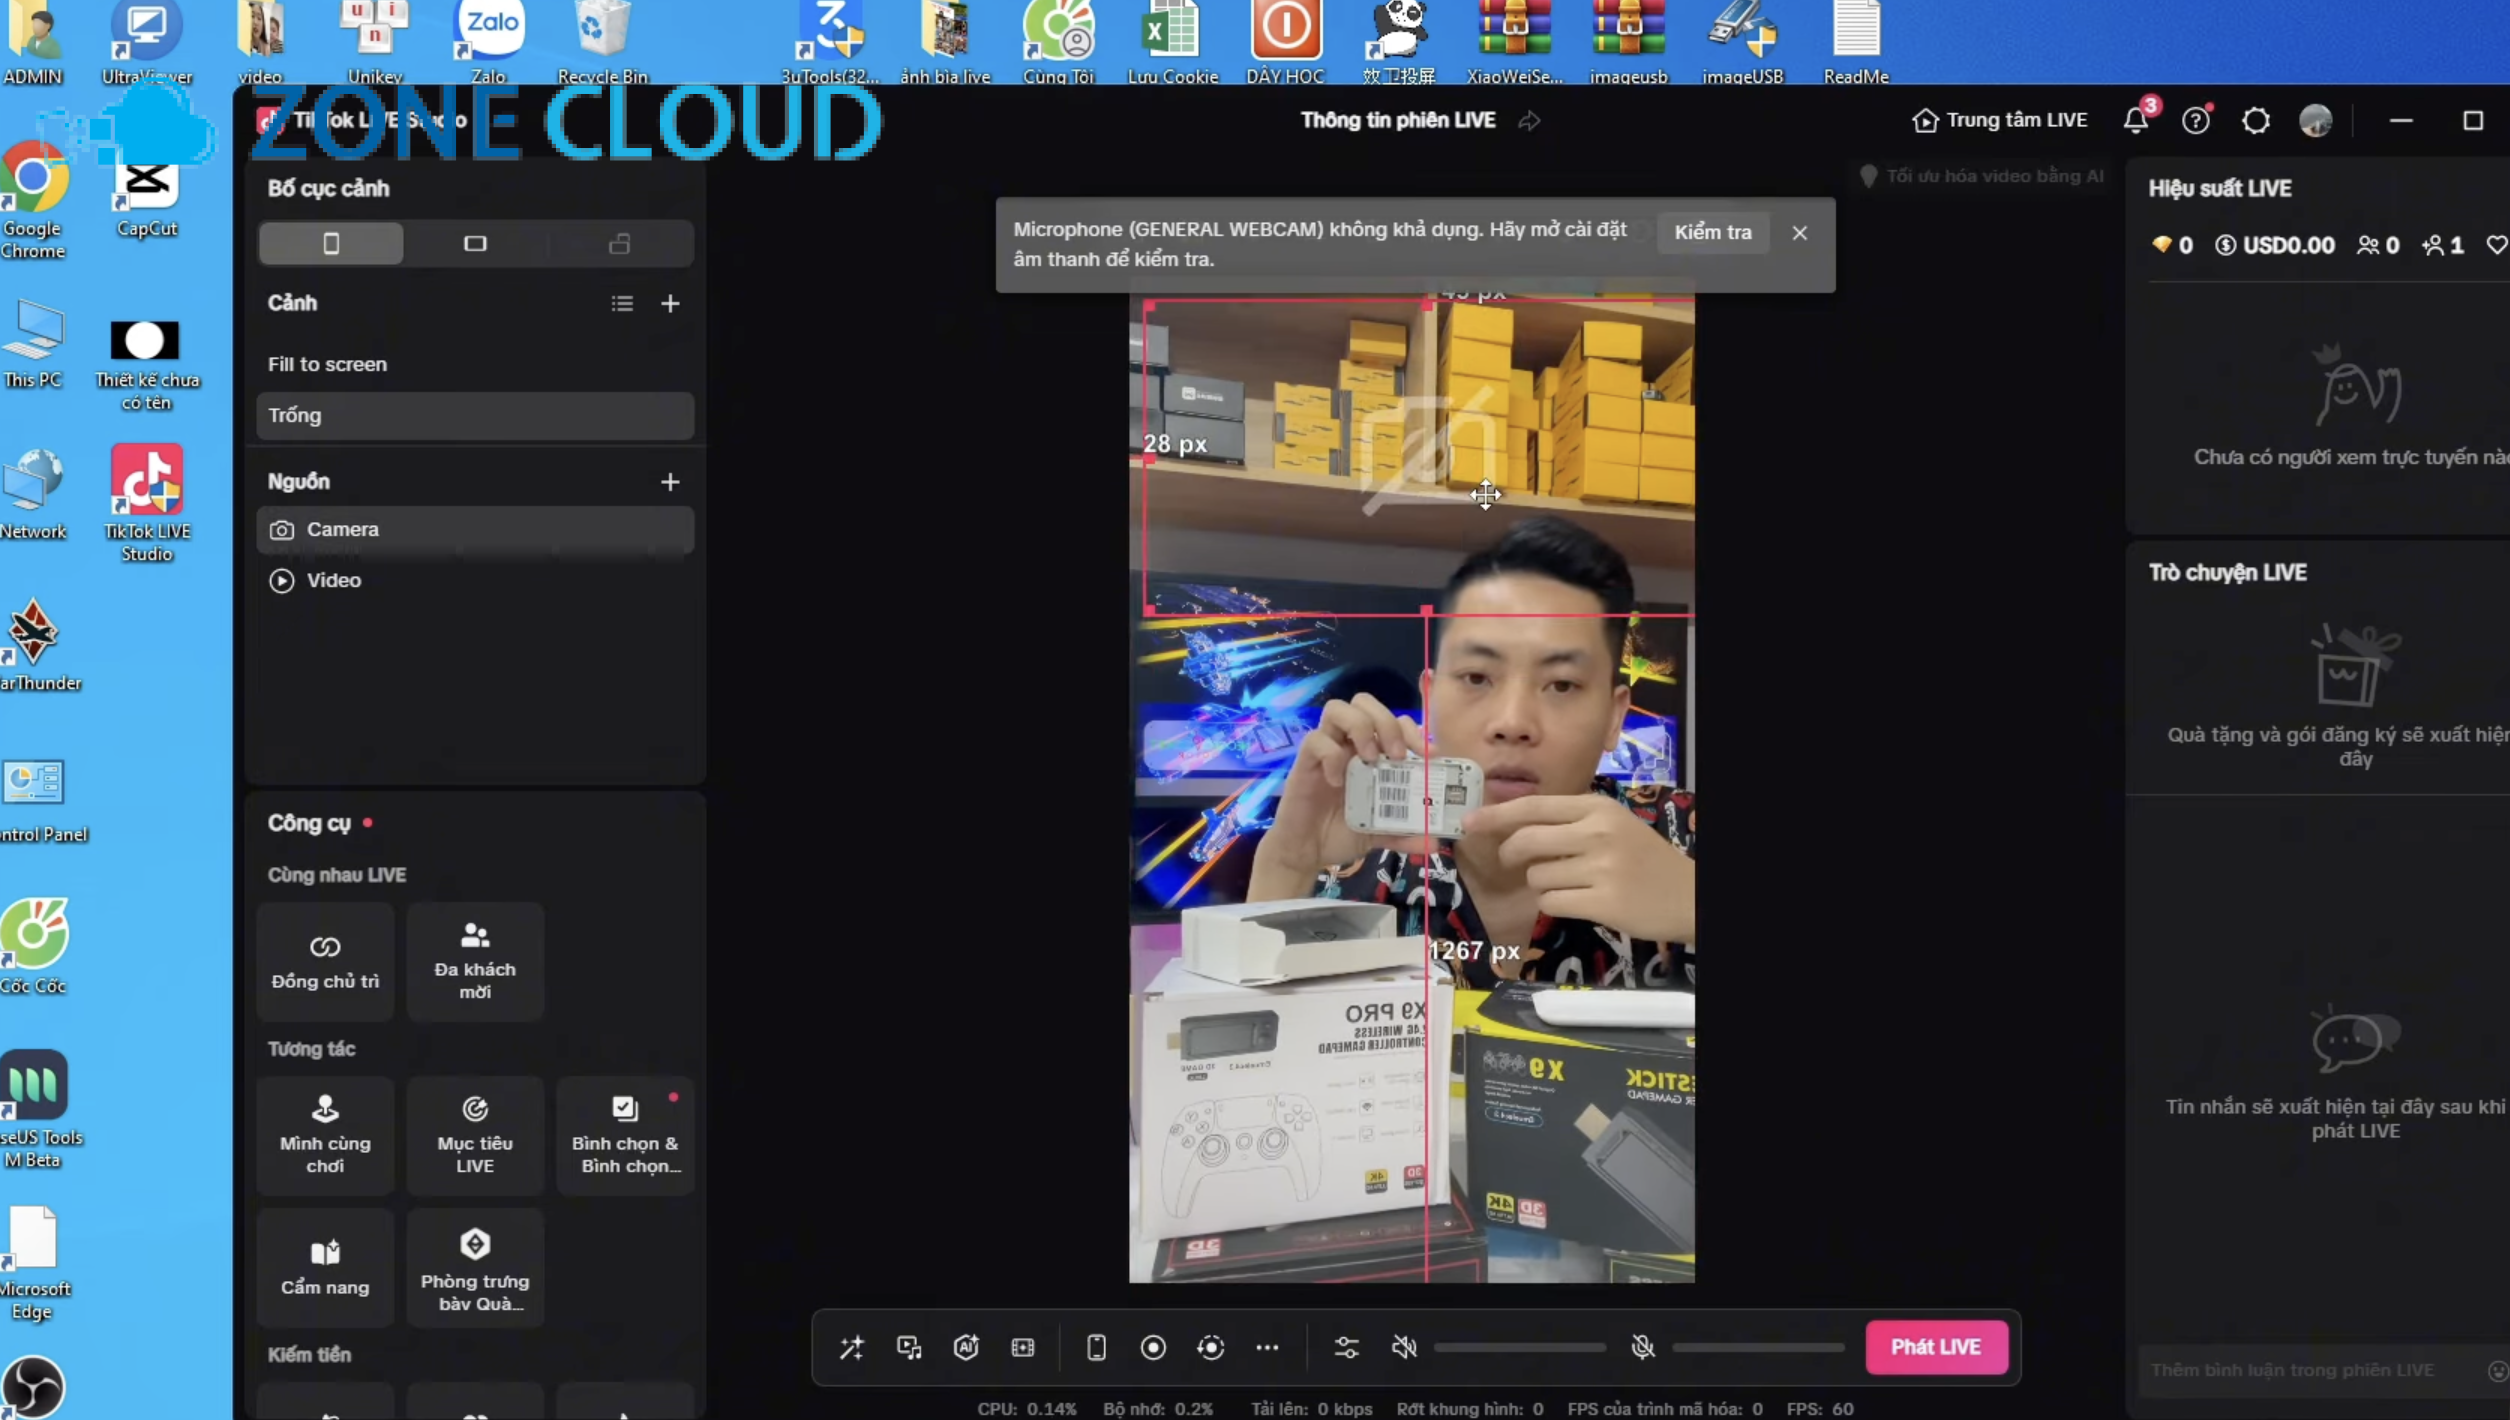Select the landscape scene layout
This screenshot has width=2510, height=1420.
click(x=475, y=243)
